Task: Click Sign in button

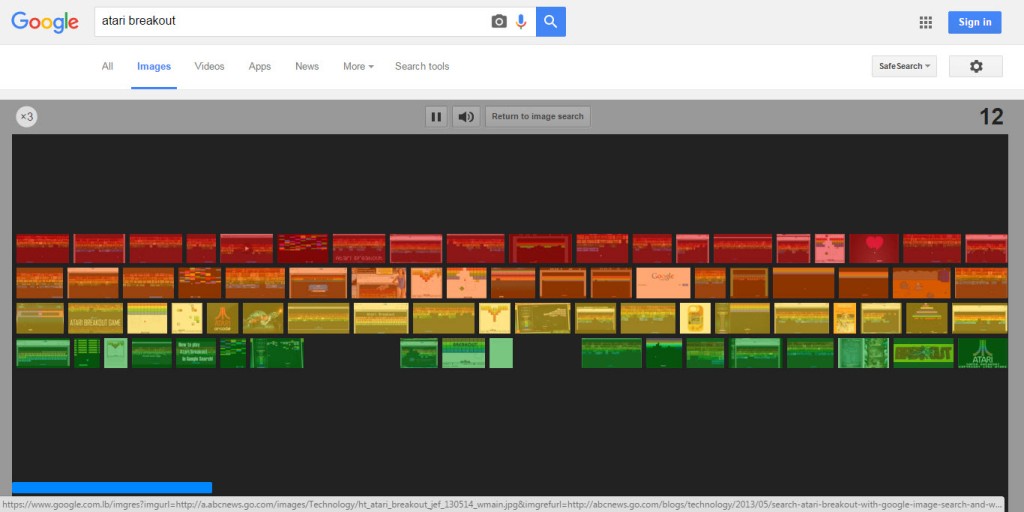Action: point(974,22)
